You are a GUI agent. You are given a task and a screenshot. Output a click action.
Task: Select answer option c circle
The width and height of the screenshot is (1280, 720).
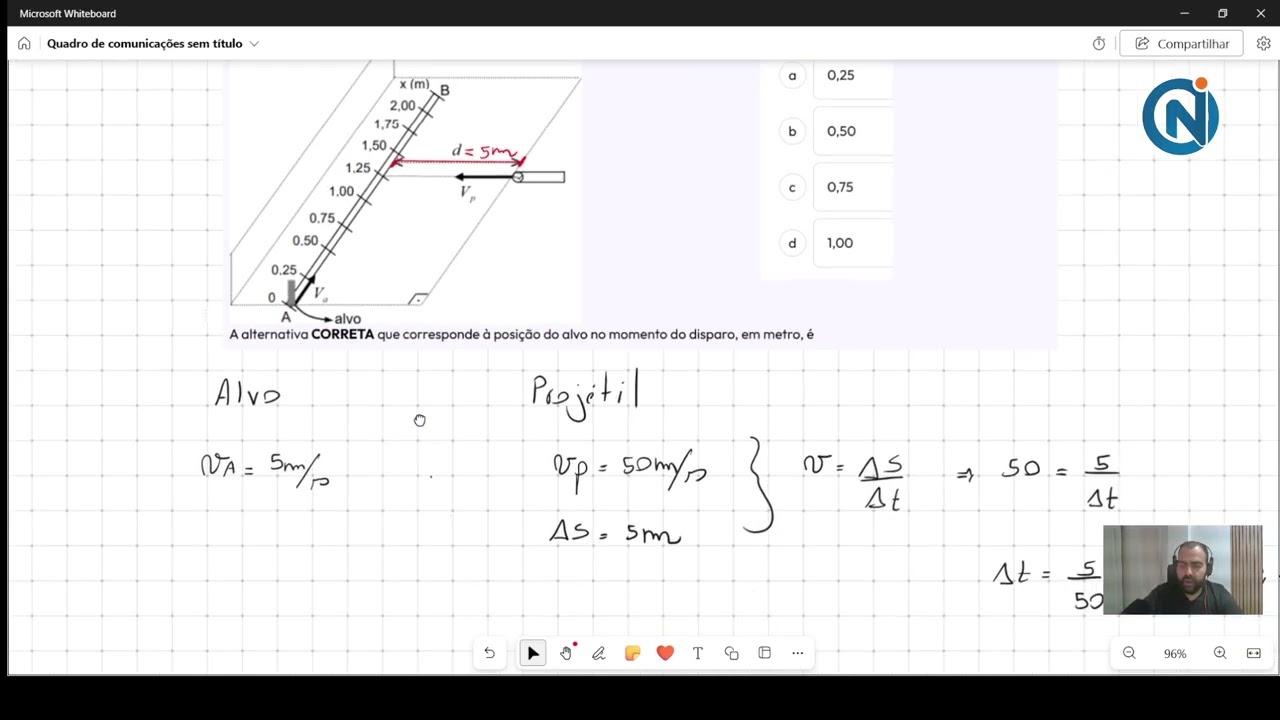[x=793, y=187]
